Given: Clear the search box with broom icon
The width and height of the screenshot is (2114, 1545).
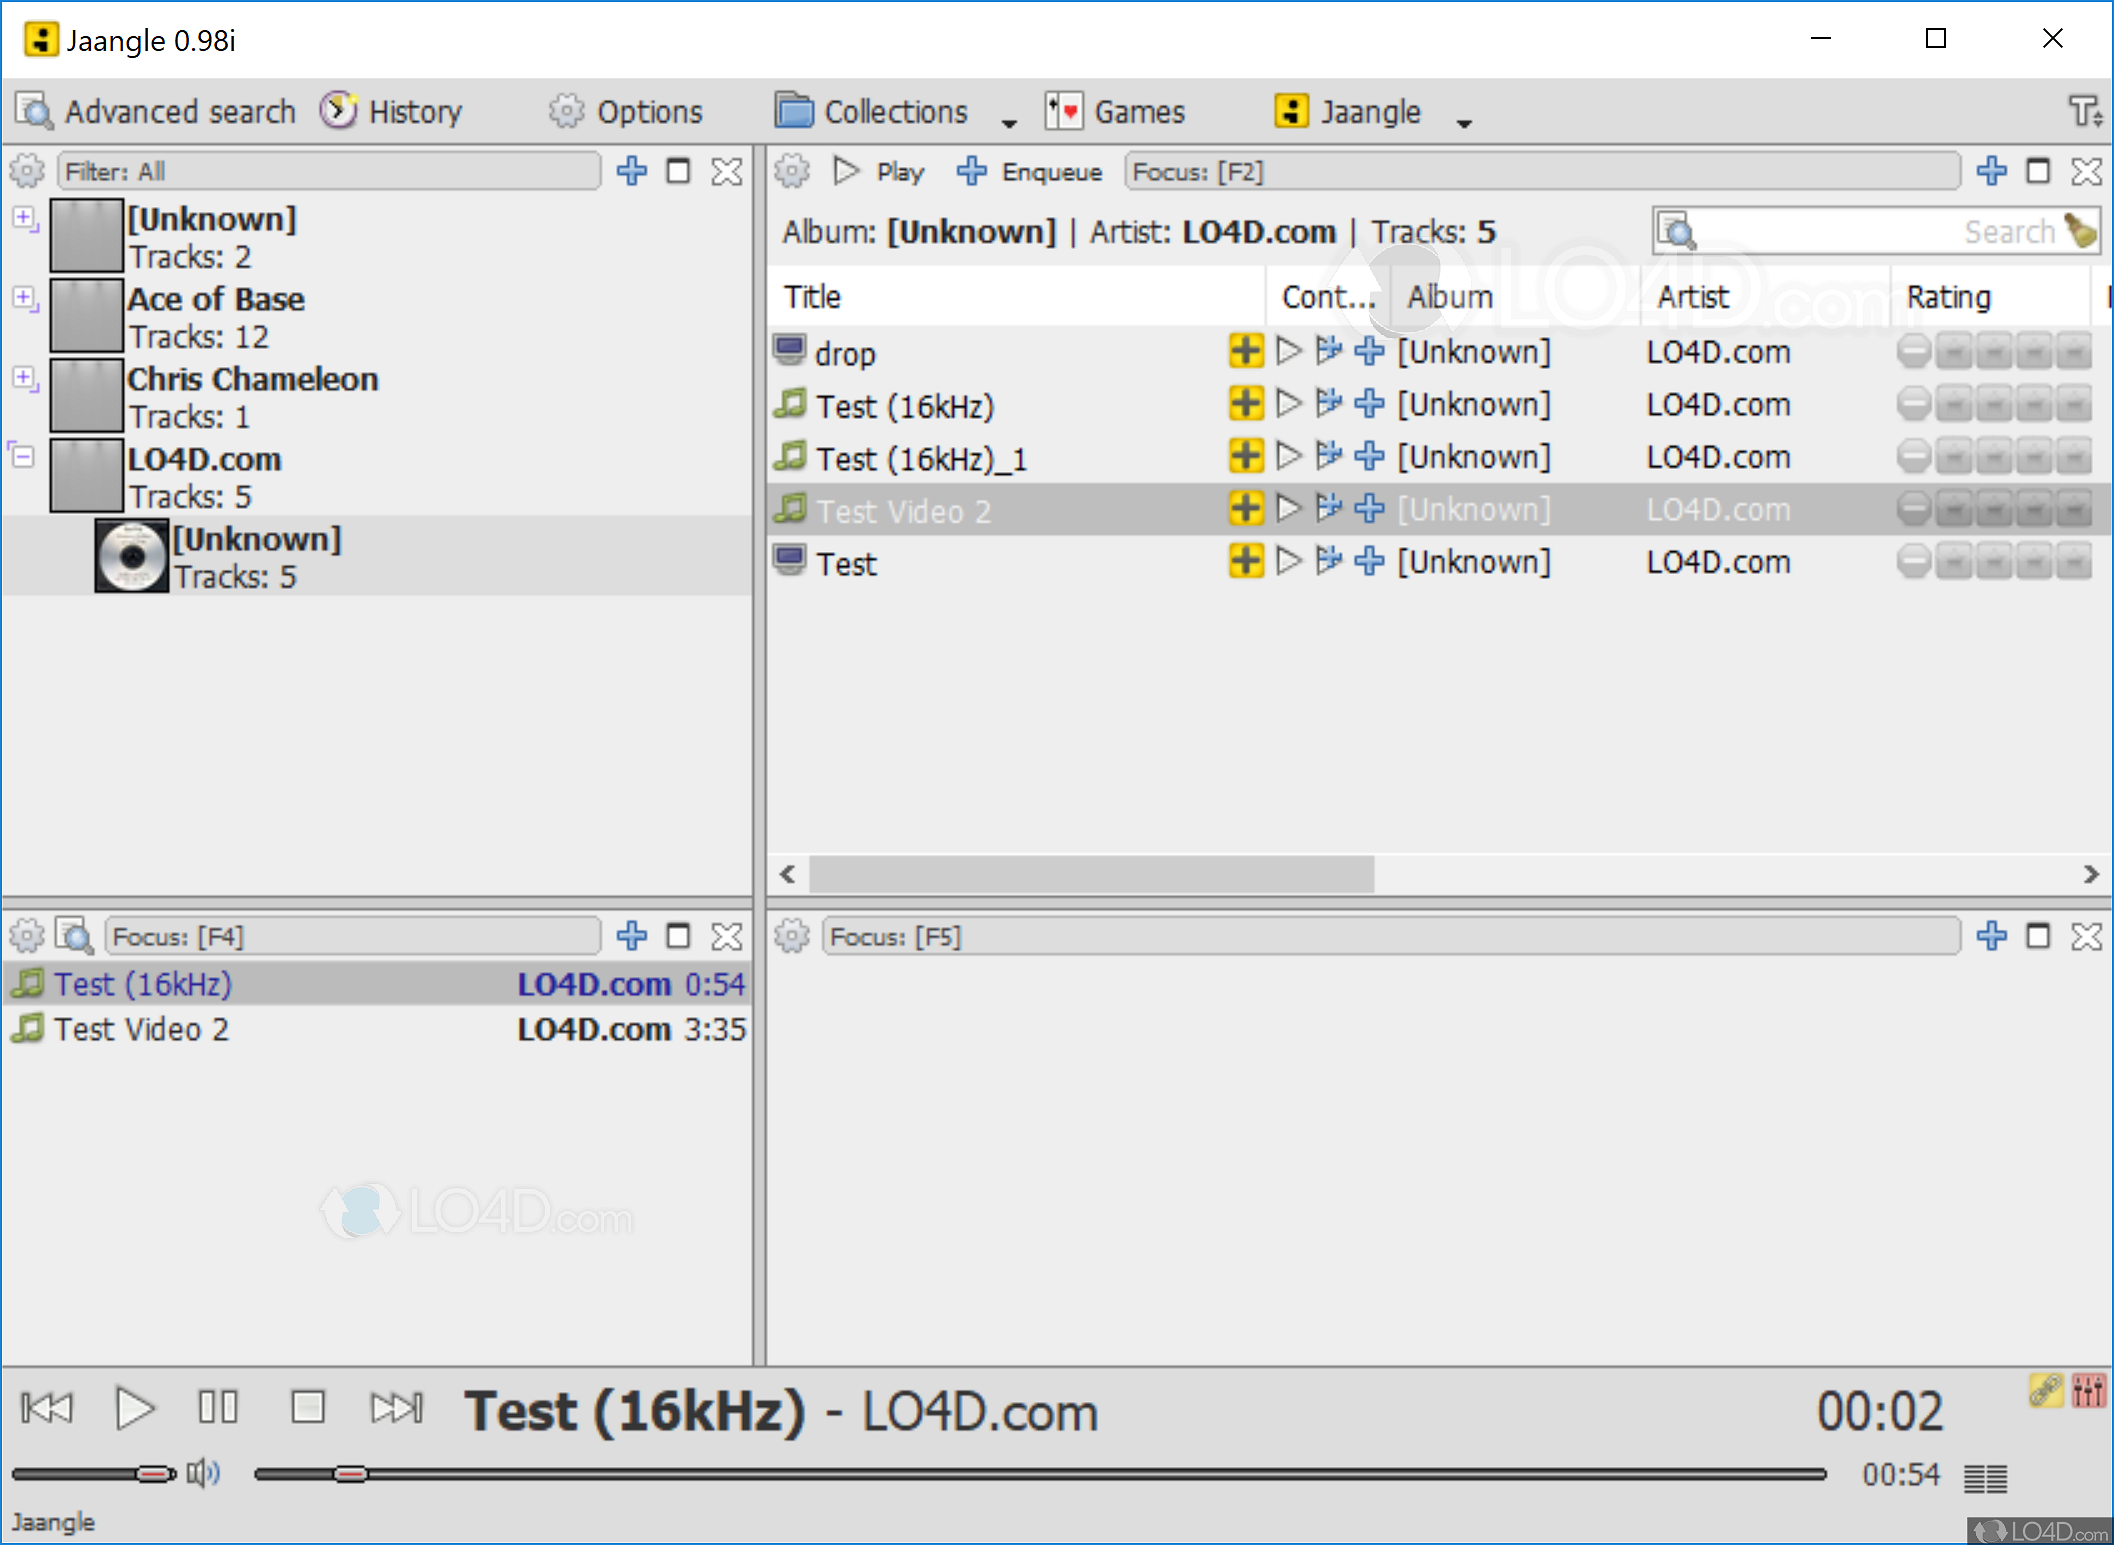Looking at the screenshot, I should 2081,231.
